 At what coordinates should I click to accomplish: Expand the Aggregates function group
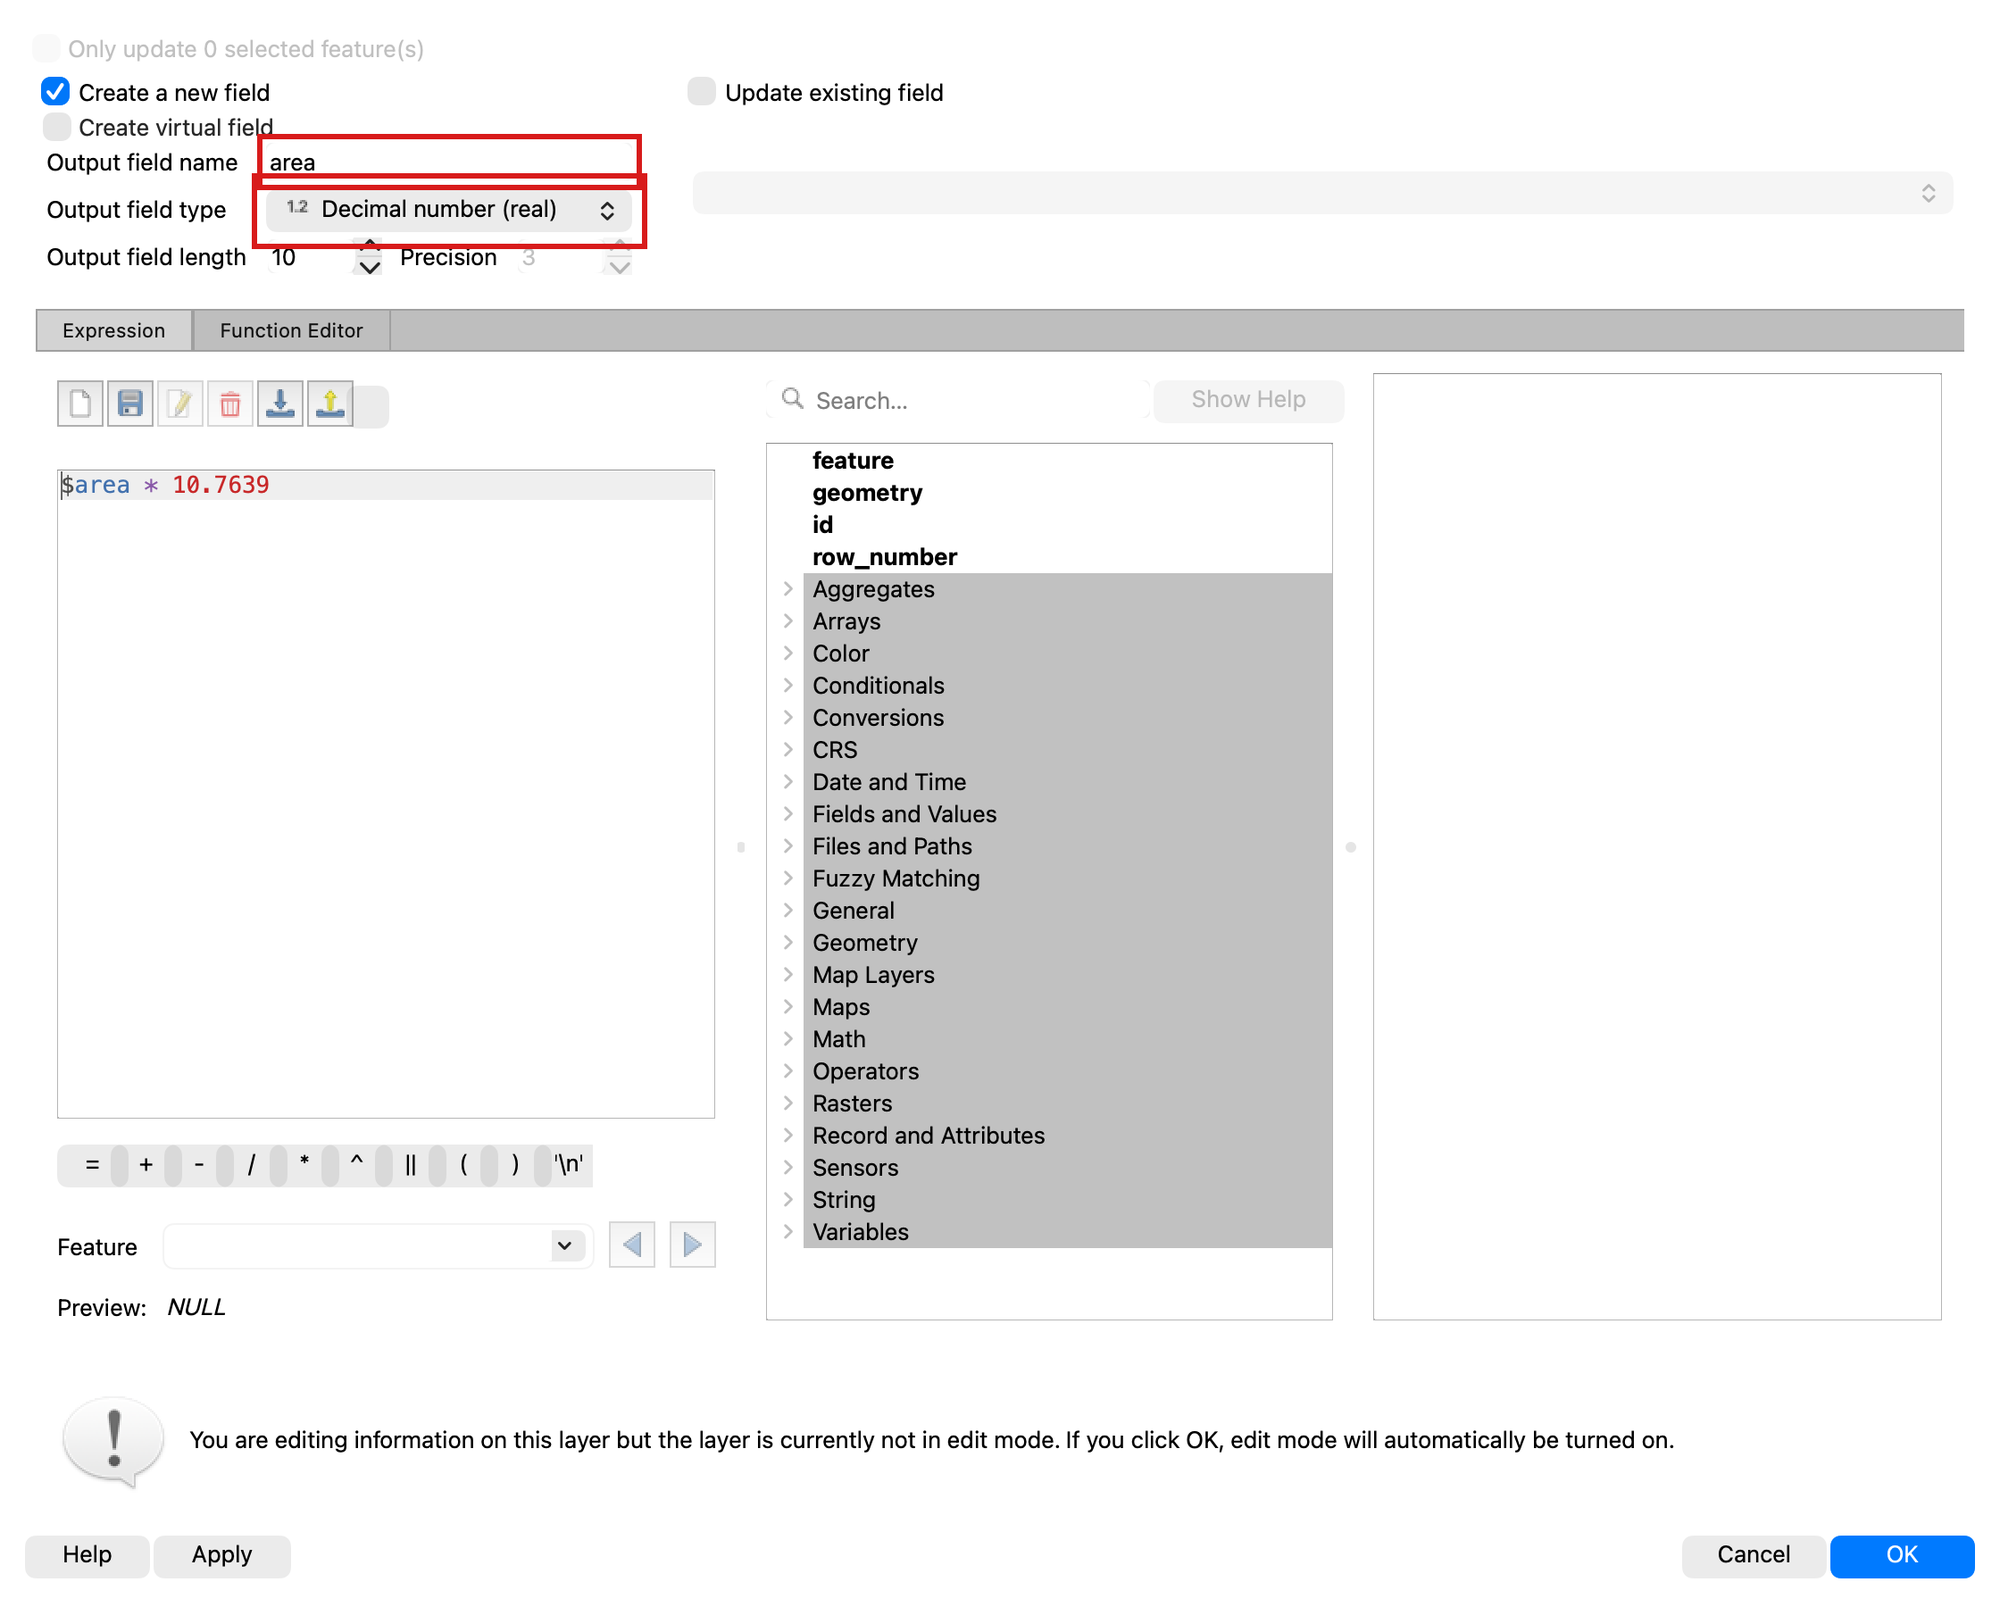point(788,589)
